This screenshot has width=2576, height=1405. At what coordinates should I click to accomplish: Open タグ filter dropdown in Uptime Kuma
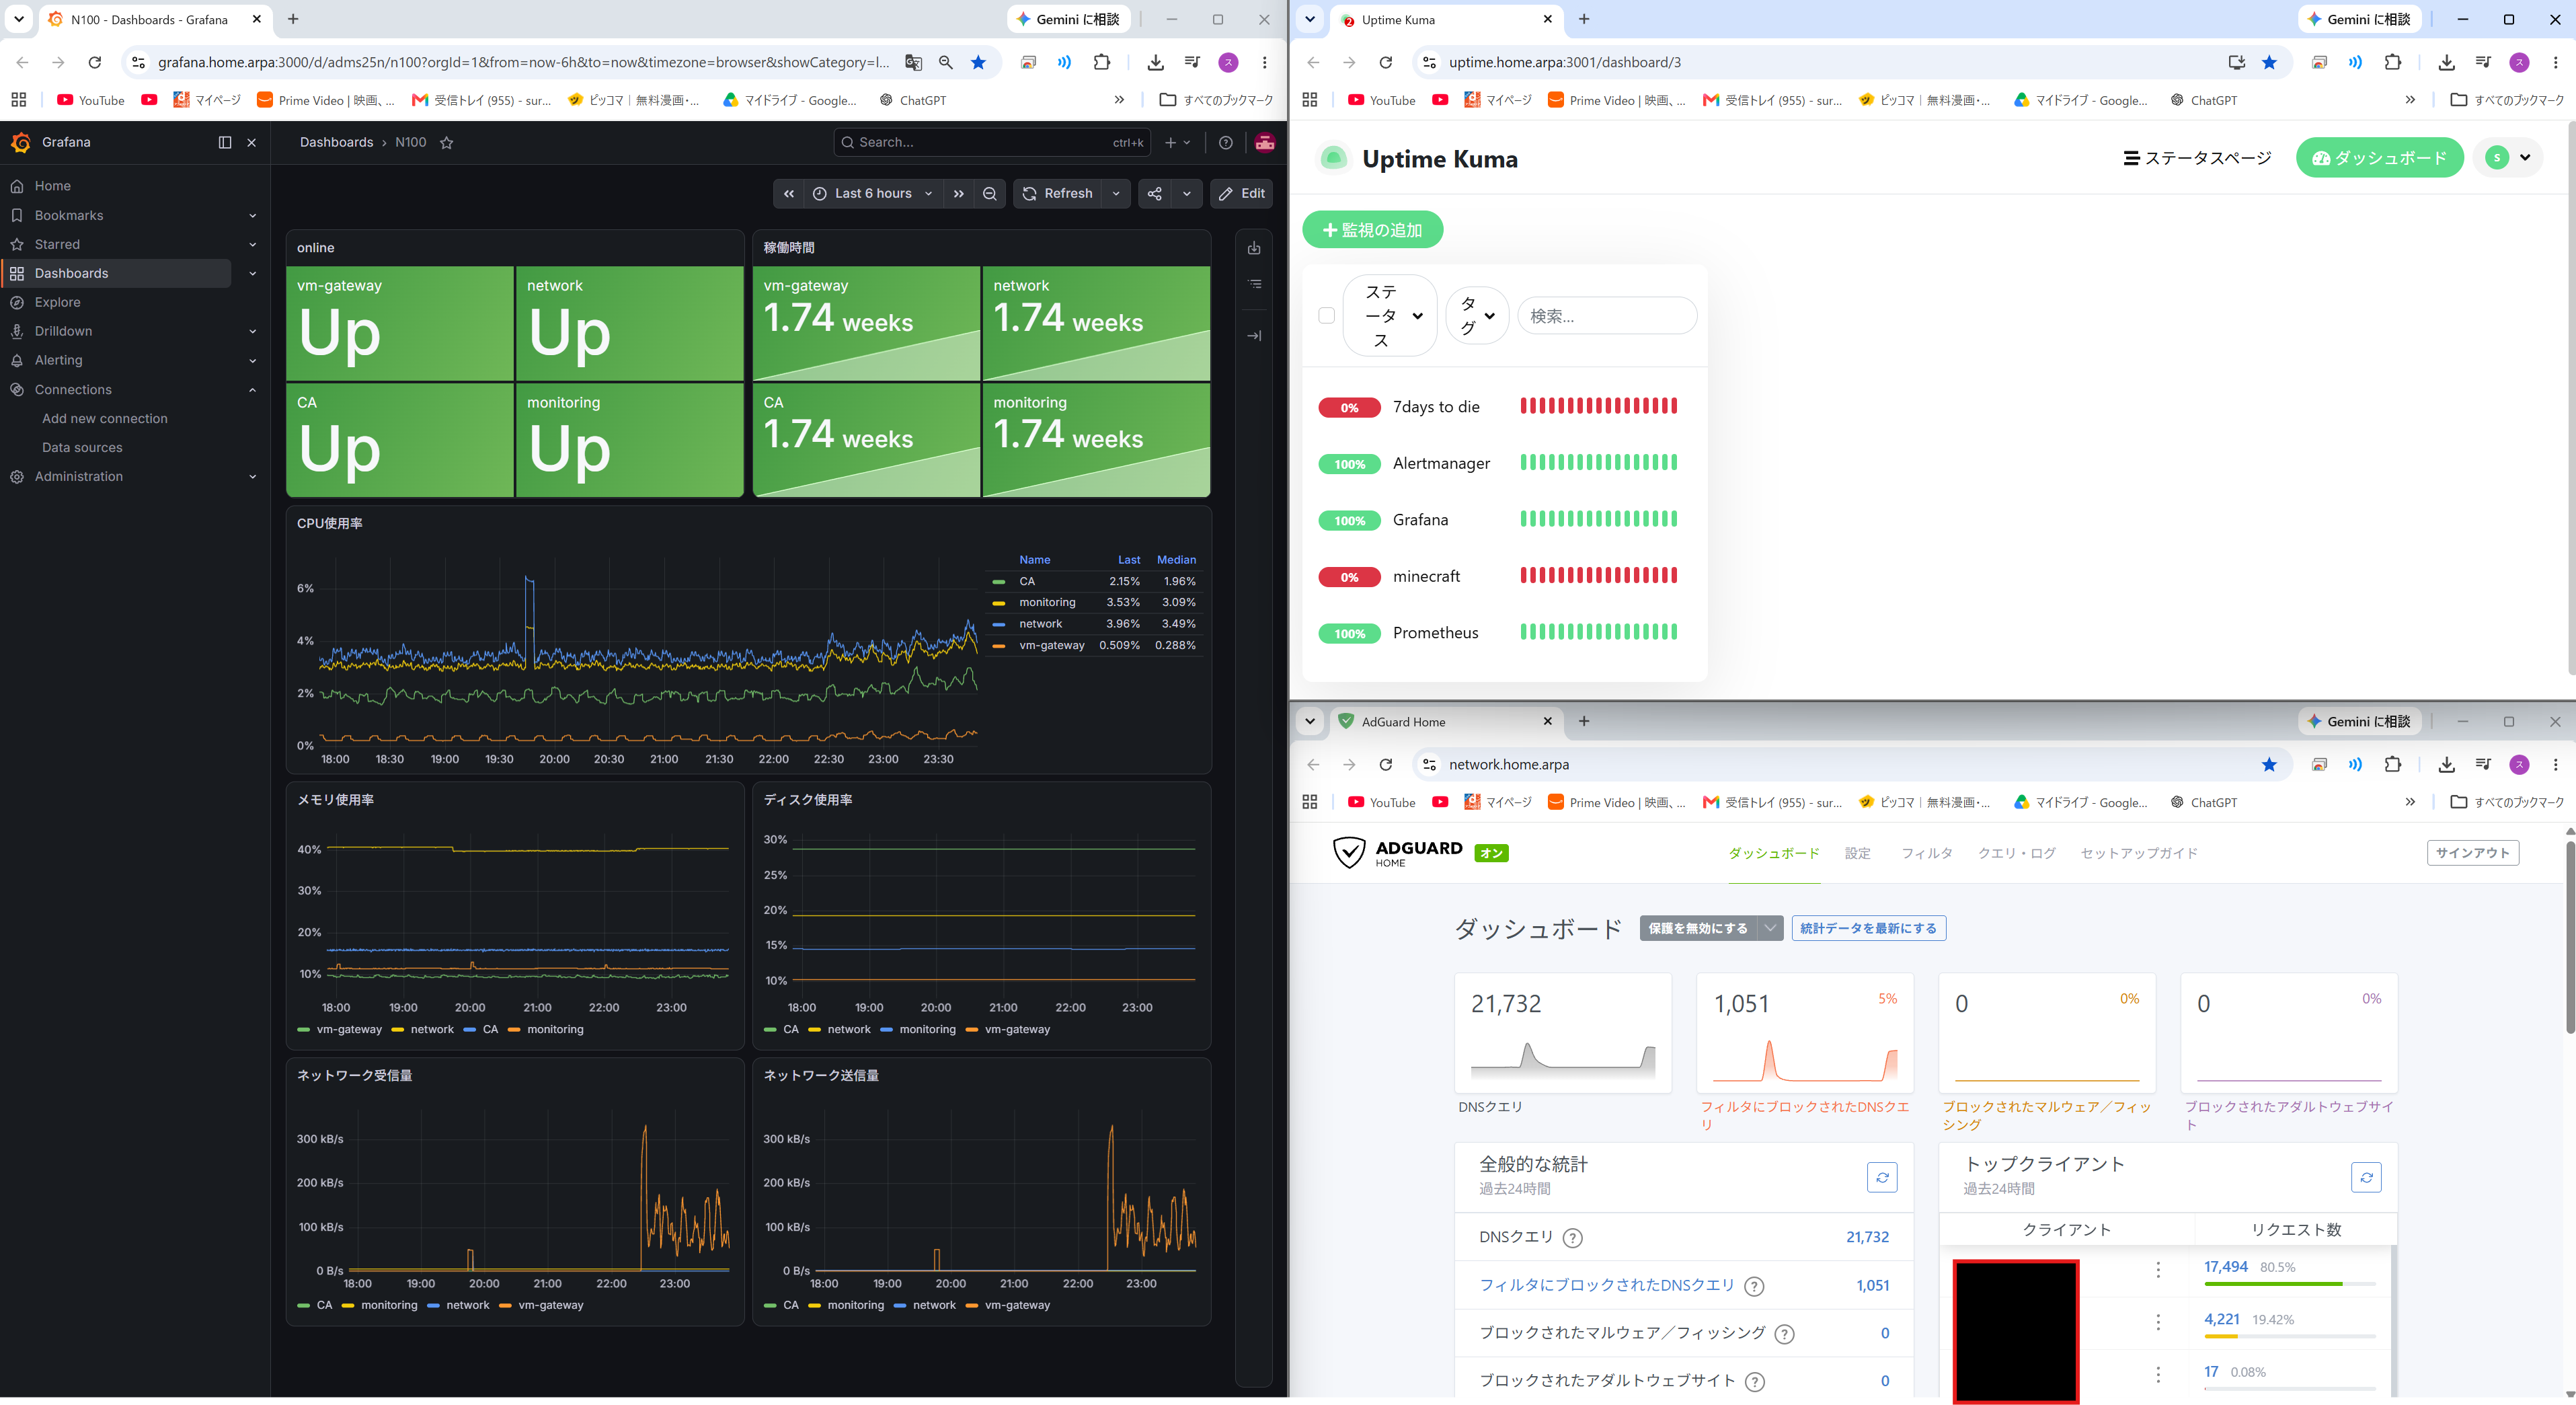pos(1477,316)
